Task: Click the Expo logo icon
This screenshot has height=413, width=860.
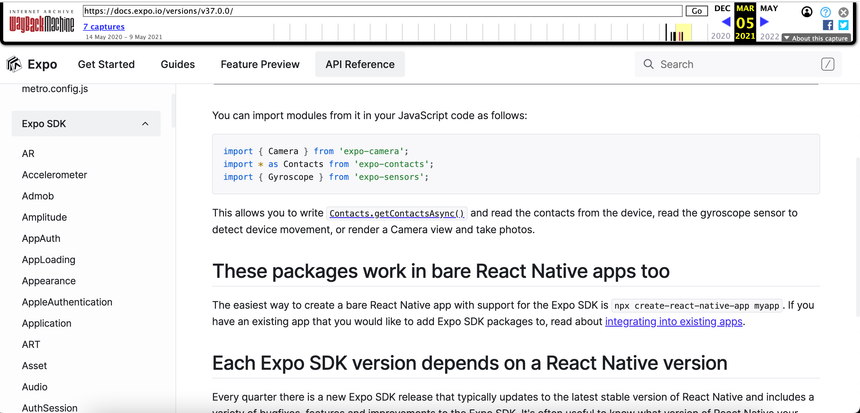Action: 14,64
